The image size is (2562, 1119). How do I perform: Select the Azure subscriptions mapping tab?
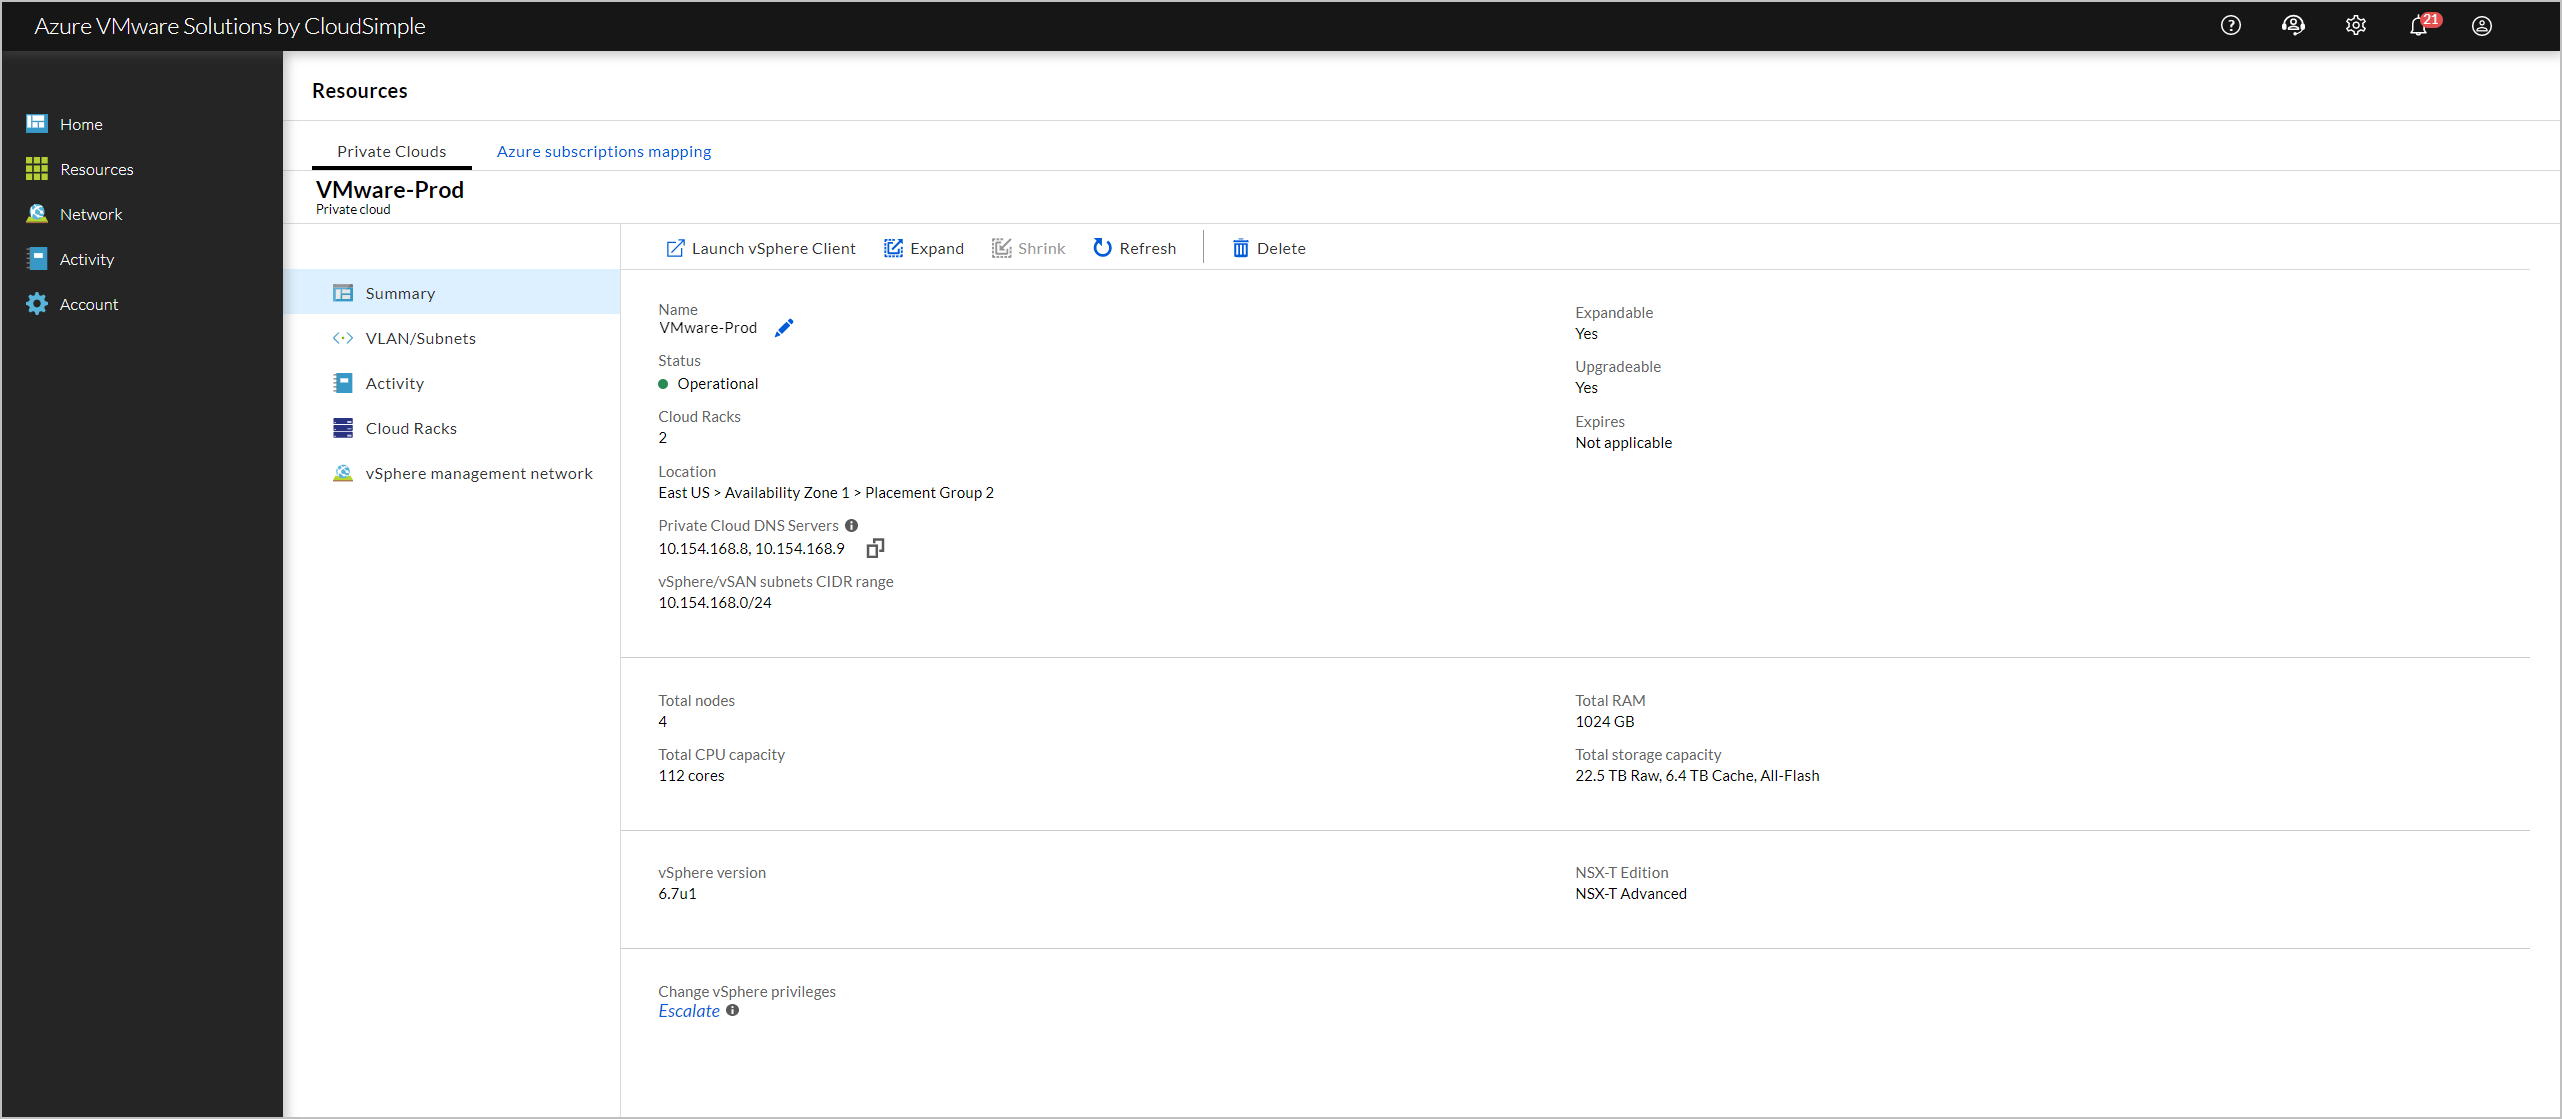(605, 150)
